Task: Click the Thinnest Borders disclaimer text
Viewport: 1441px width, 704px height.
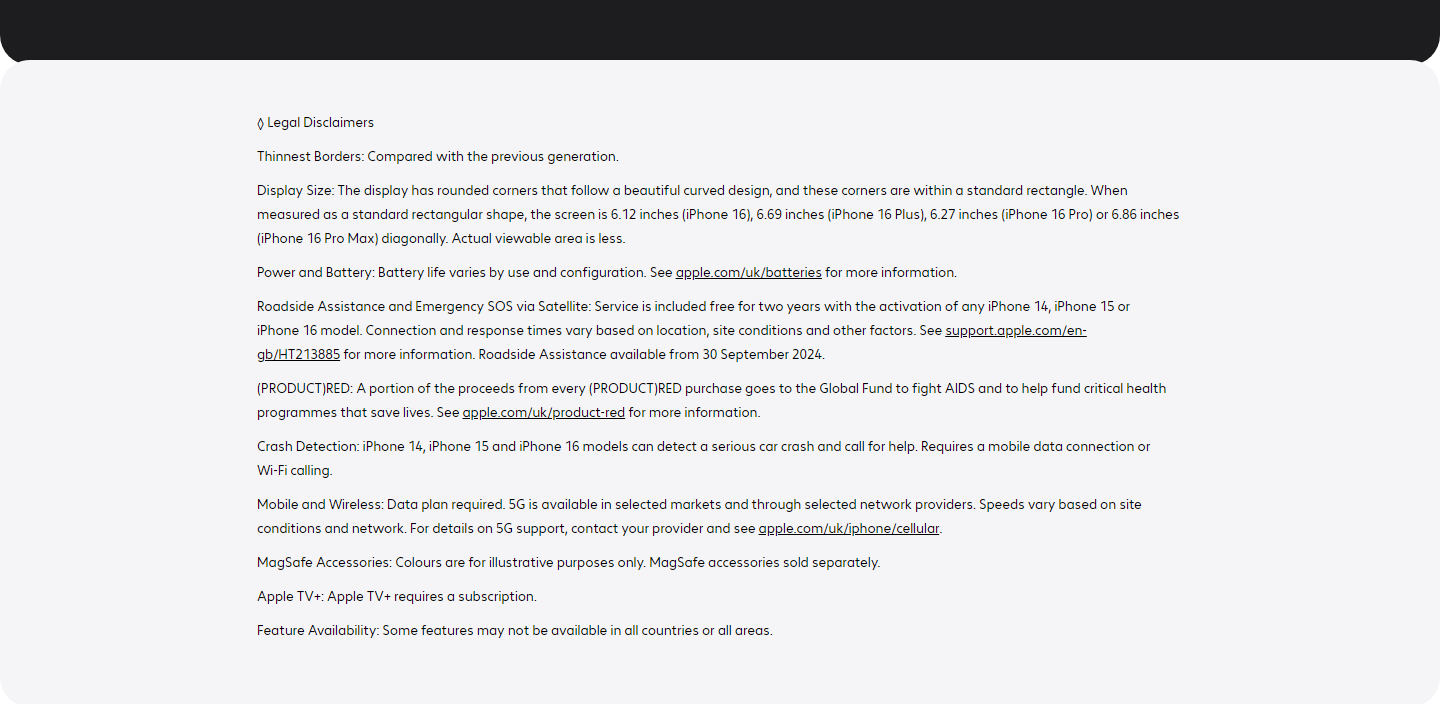Action: tap(438, 156)
